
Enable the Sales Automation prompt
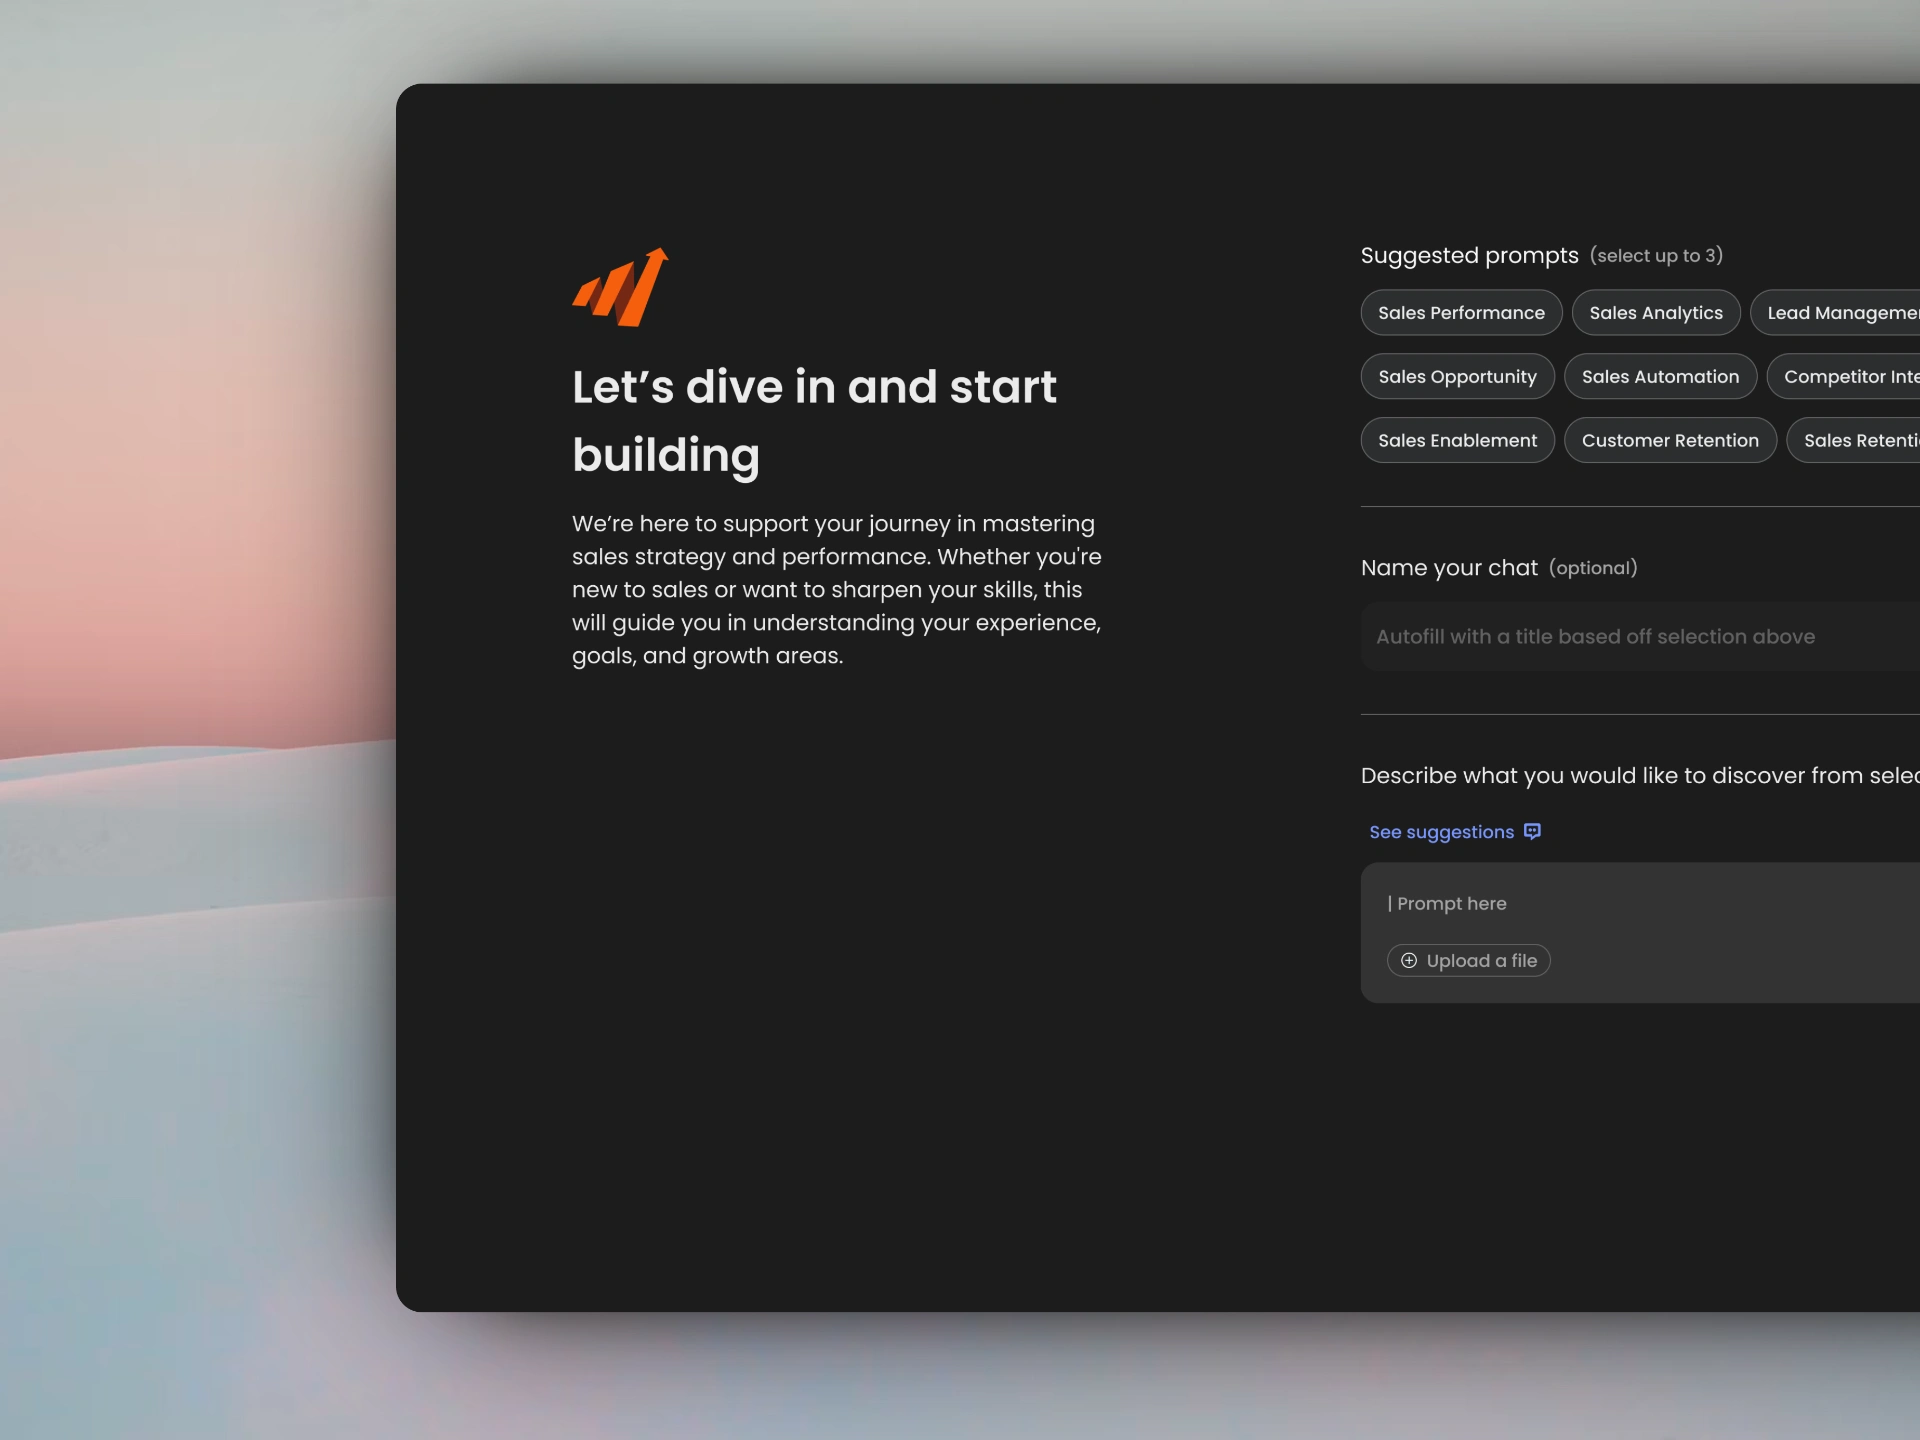point(1660,377)
